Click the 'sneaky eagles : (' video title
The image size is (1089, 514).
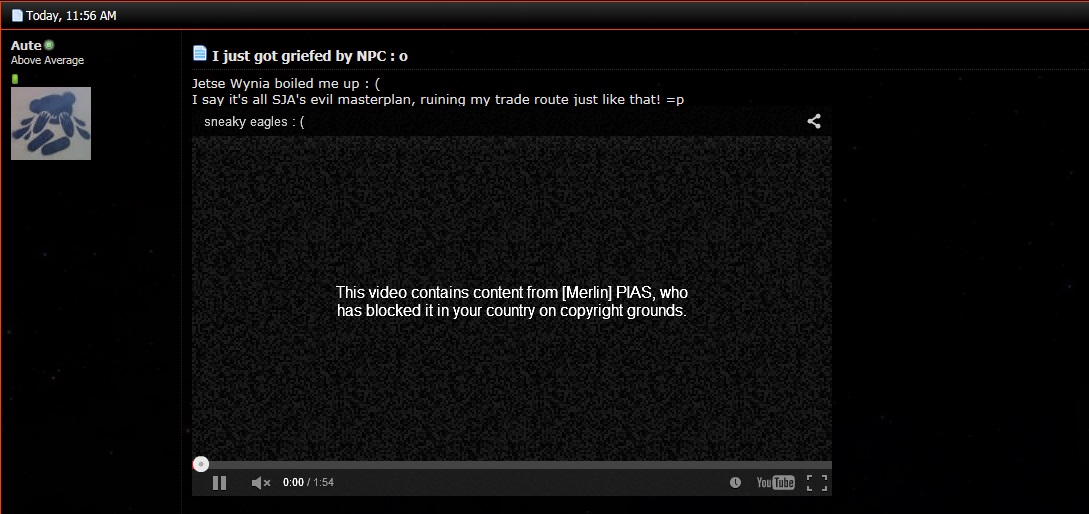coord(254,122)
